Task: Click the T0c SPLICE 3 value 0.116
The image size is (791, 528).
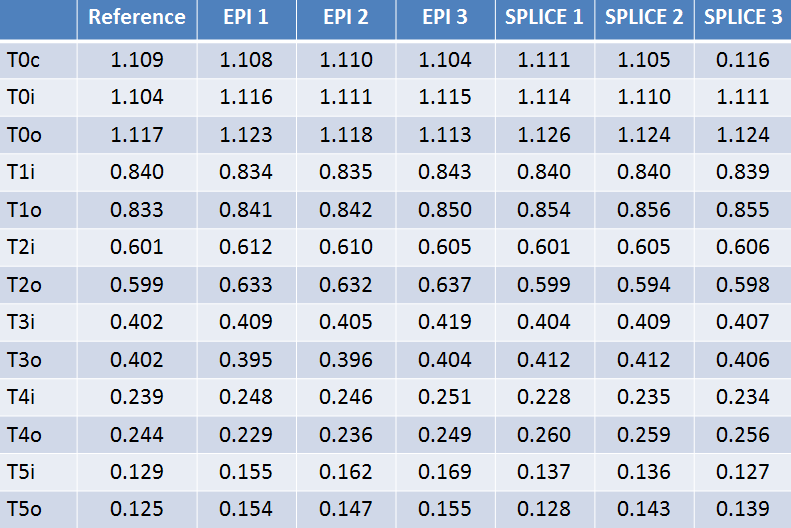Action: coord(743,60)
